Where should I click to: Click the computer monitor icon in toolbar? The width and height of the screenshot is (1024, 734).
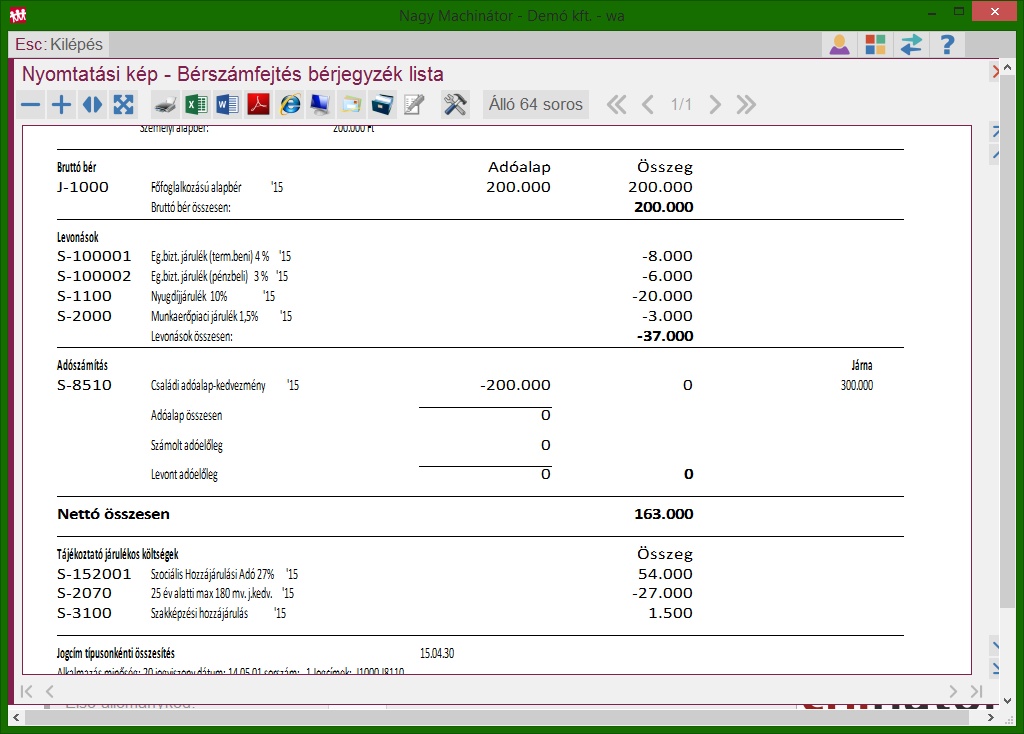320,105
